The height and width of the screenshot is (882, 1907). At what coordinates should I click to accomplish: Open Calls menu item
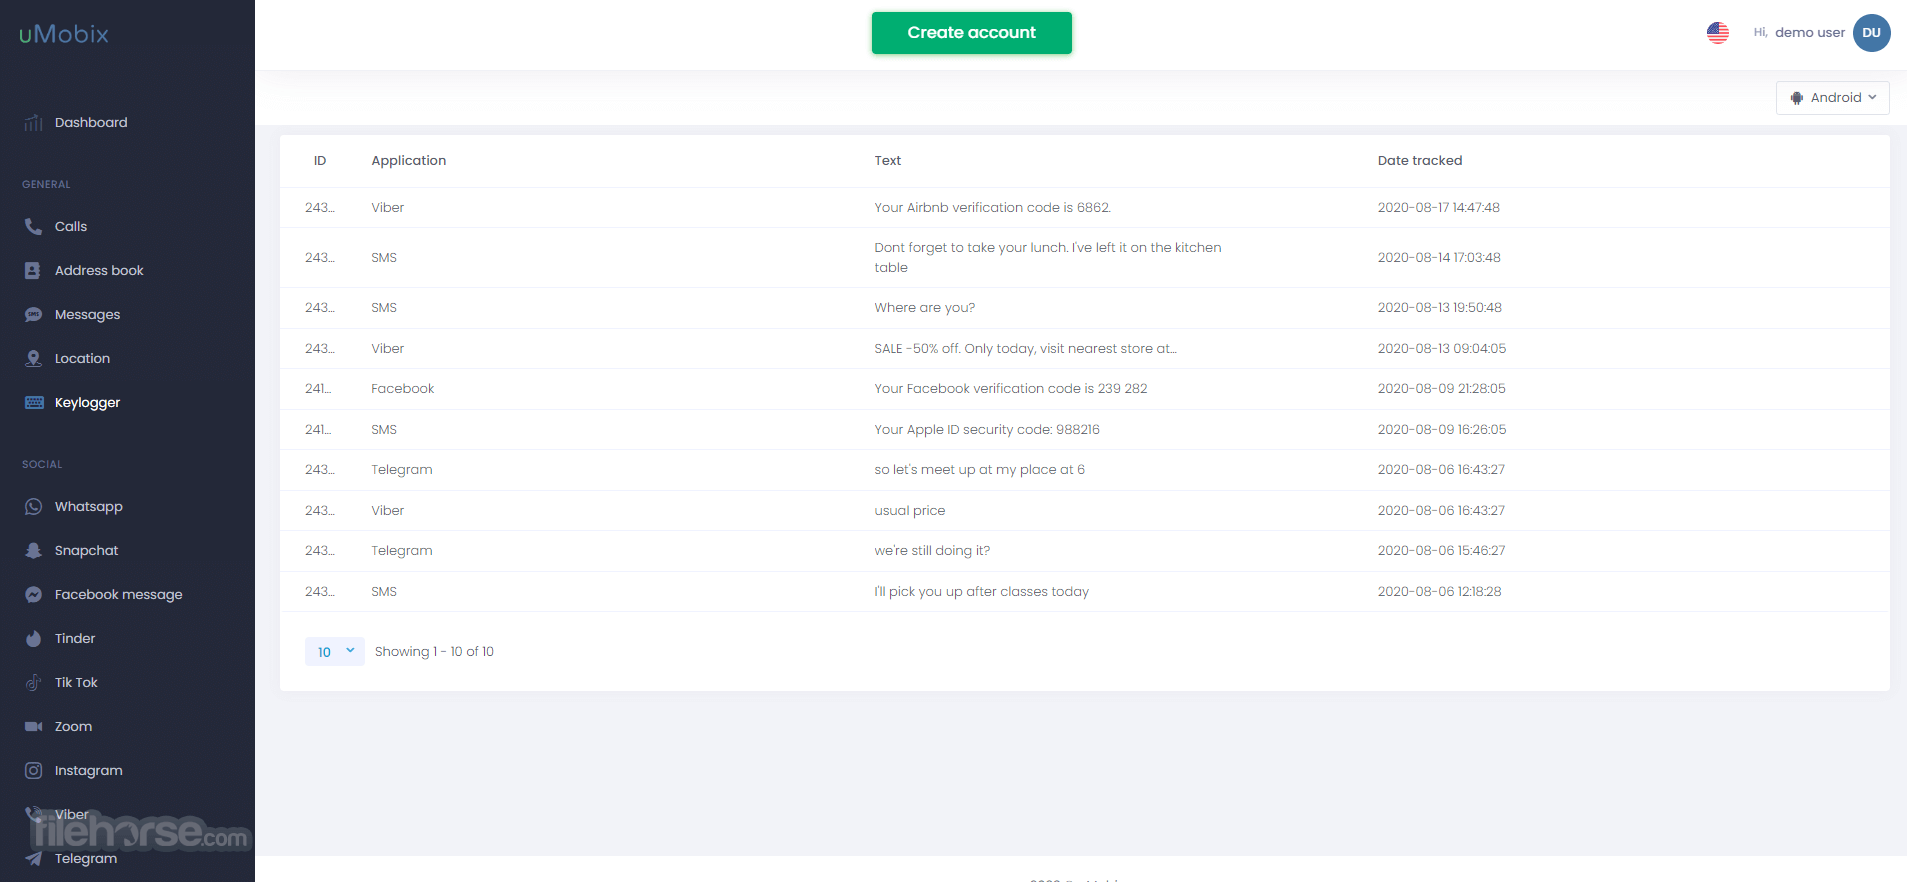coord(71,227)
